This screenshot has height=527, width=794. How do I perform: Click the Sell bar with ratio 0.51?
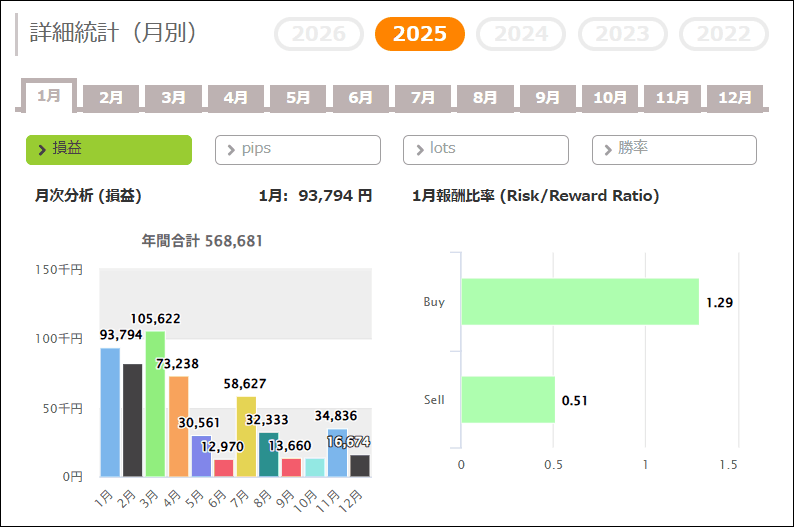pyautogui.click(x=507, y=400)
